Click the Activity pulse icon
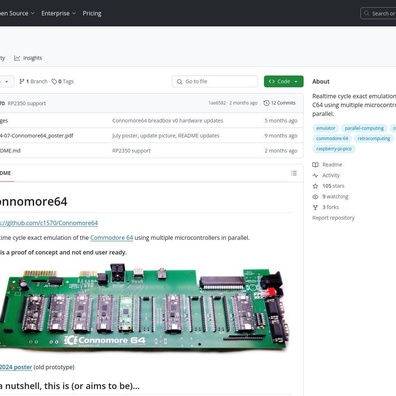Image resolution: width=396 pixels, height=396 pixels. coord(315,175)
